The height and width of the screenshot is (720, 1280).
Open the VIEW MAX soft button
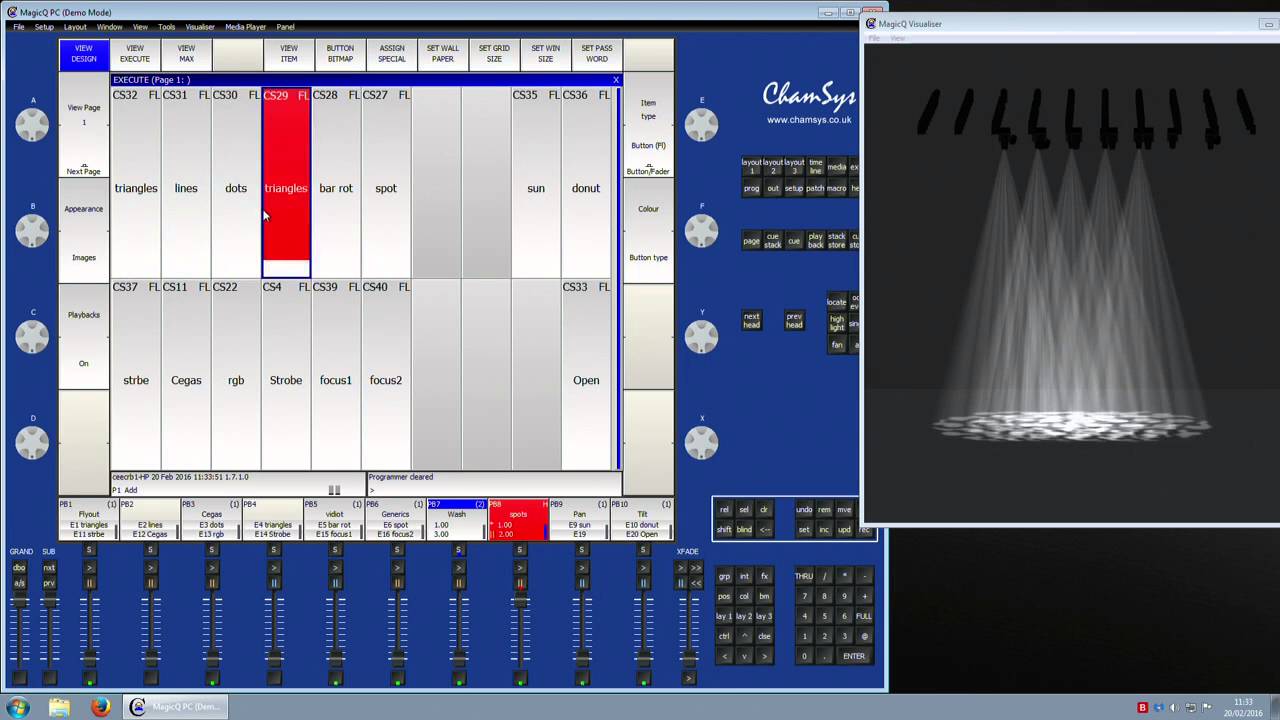click(x=186, y=54)
